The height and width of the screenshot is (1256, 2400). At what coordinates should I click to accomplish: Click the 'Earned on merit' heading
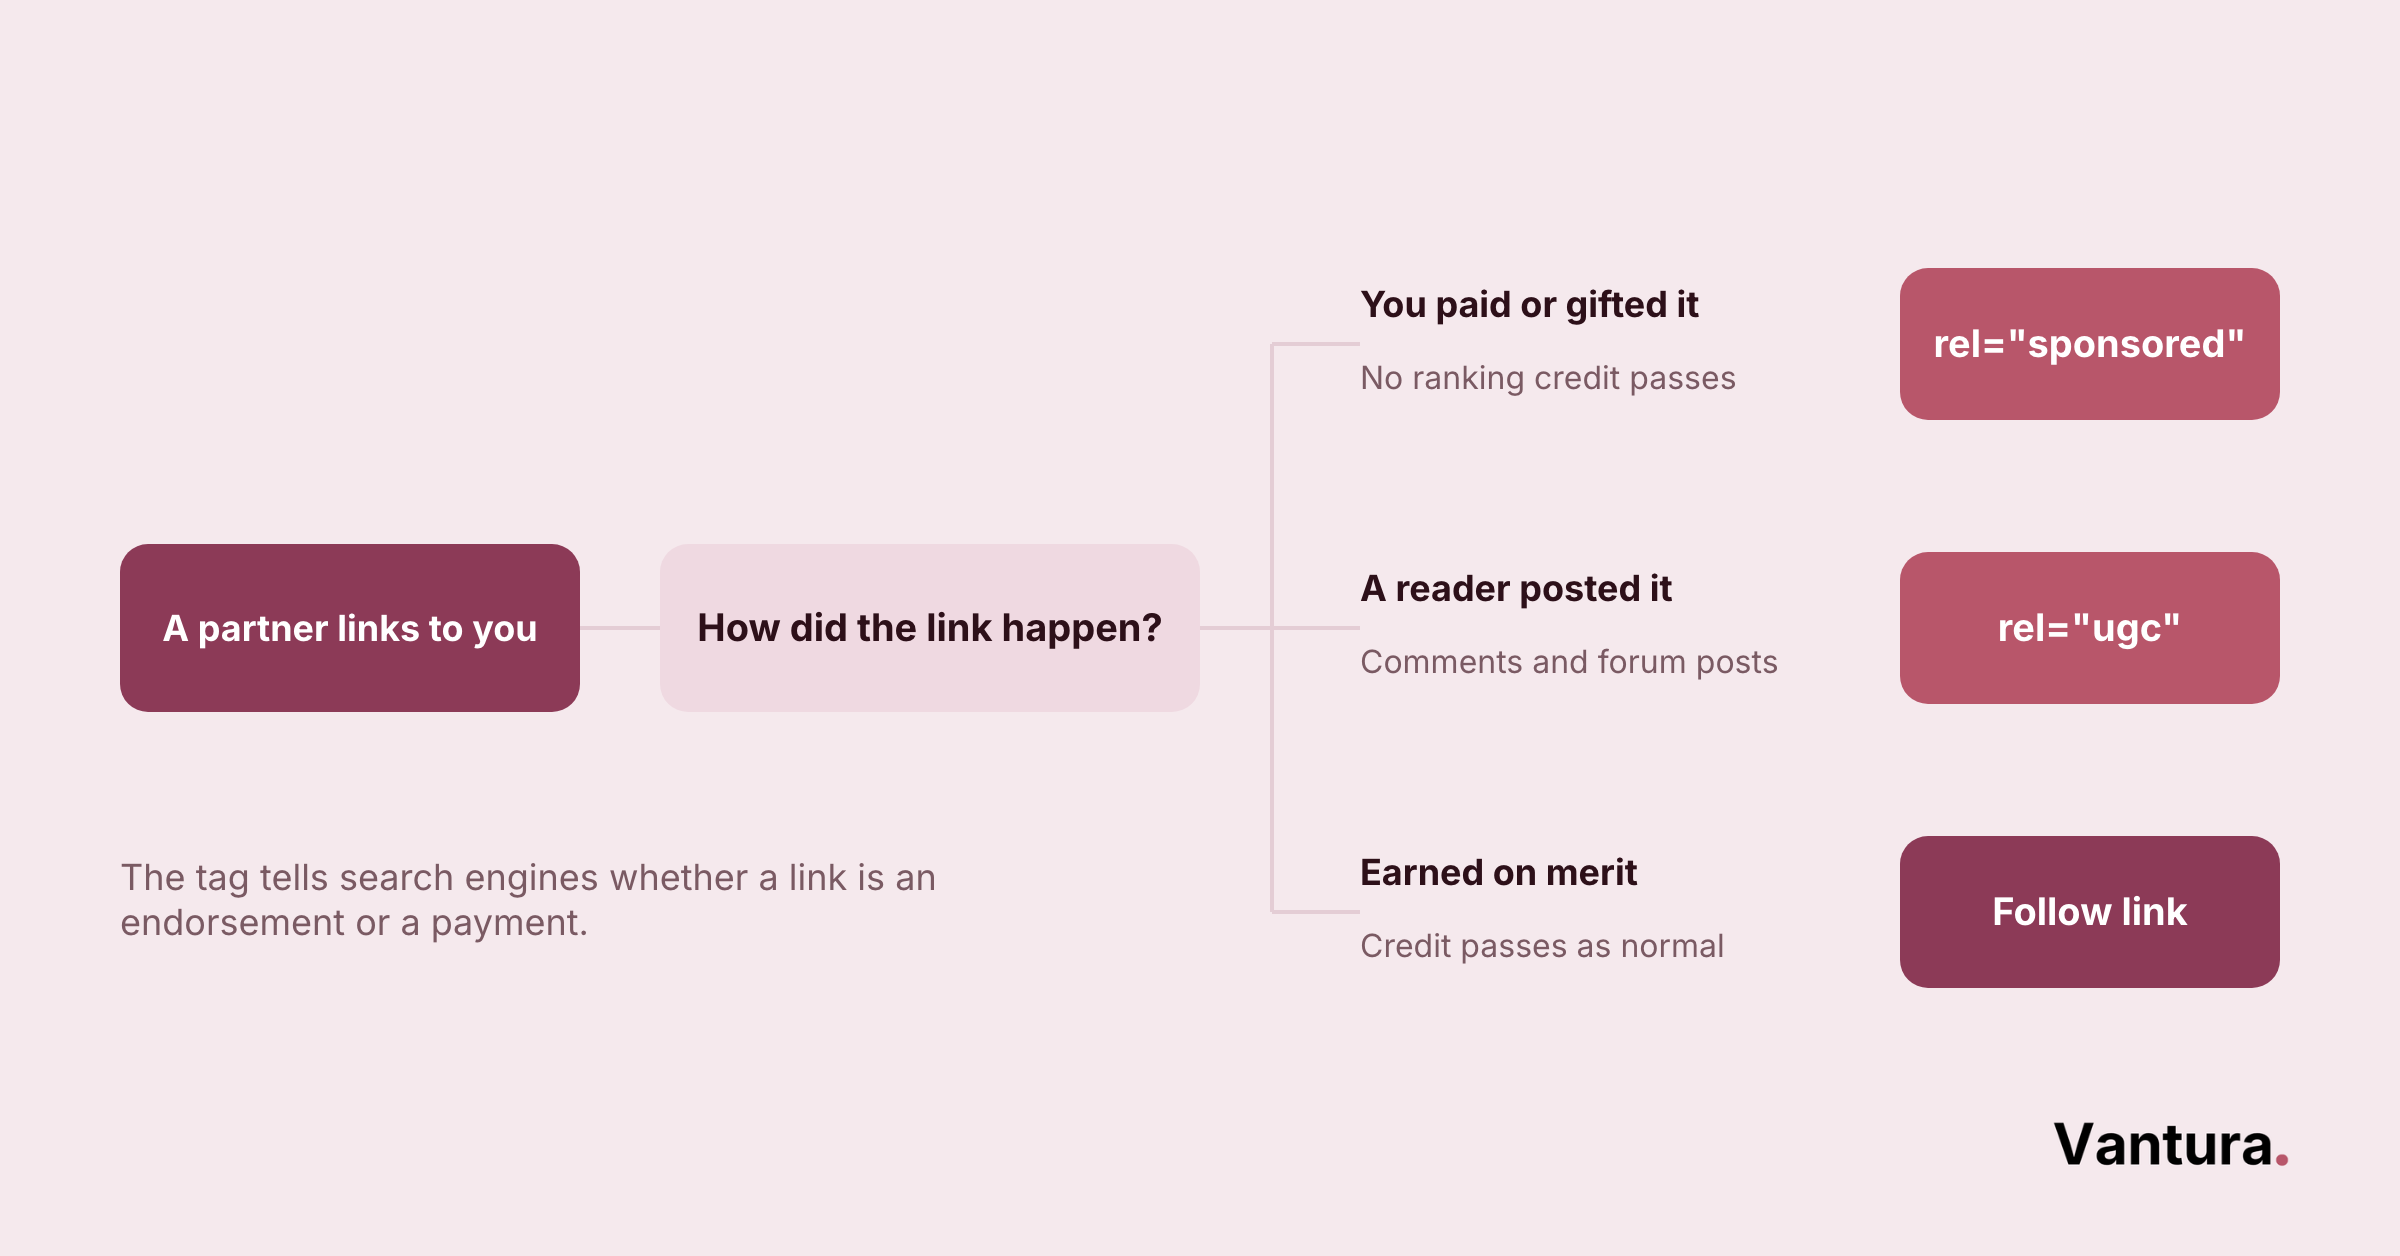1499,873
